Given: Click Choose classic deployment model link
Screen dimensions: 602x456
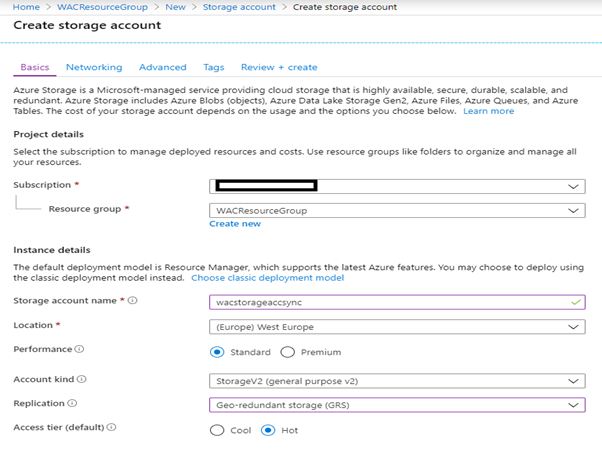Looking at the screenshot, I should pos(268,278).
